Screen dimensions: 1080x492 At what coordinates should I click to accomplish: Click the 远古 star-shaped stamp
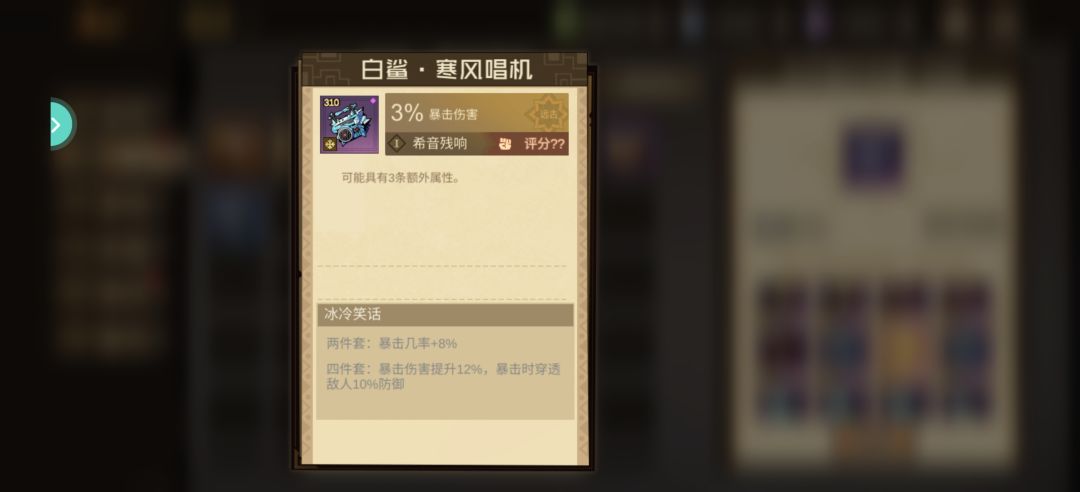coord(548,114)
